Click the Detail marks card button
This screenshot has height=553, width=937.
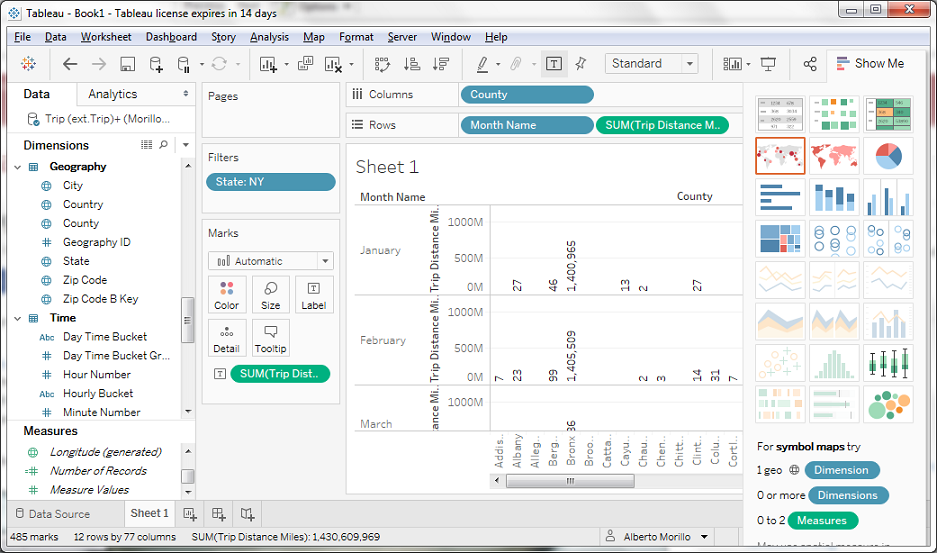click(226, 338)
